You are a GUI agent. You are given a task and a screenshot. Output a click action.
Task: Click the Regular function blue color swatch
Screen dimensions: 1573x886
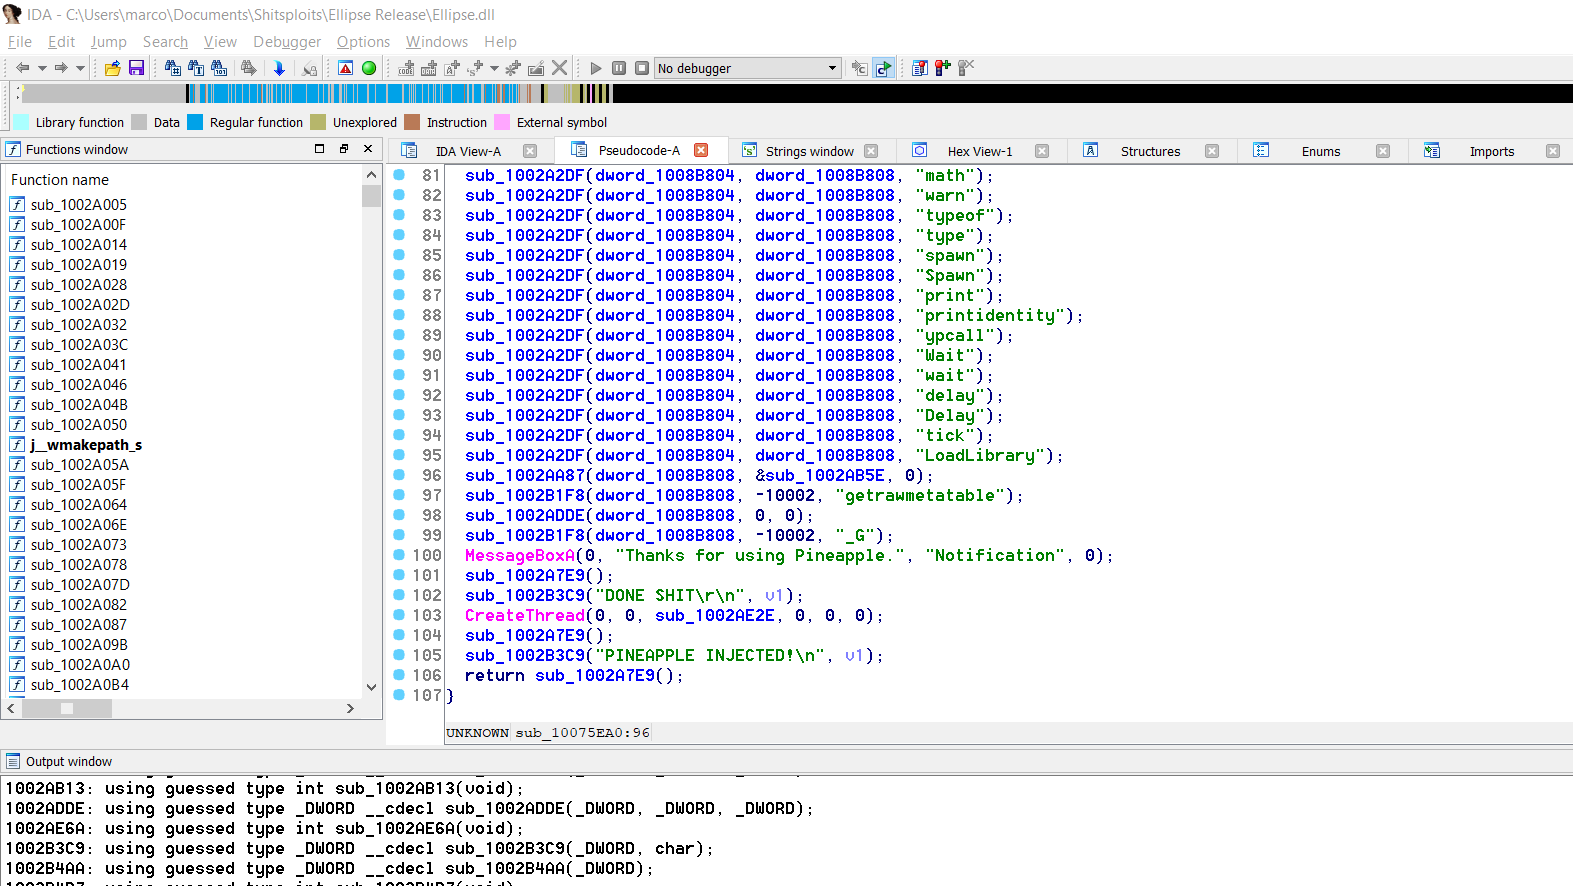(x=195, y=122)
